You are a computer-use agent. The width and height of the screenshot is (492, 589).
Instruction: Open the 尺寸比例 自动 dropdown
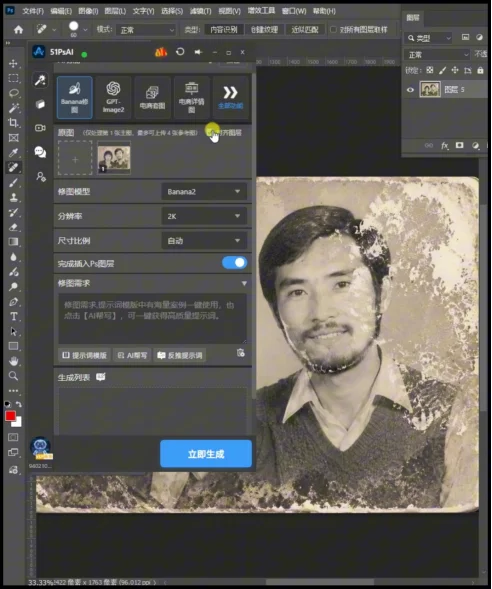pyautogui.click(x=204, y=240)
